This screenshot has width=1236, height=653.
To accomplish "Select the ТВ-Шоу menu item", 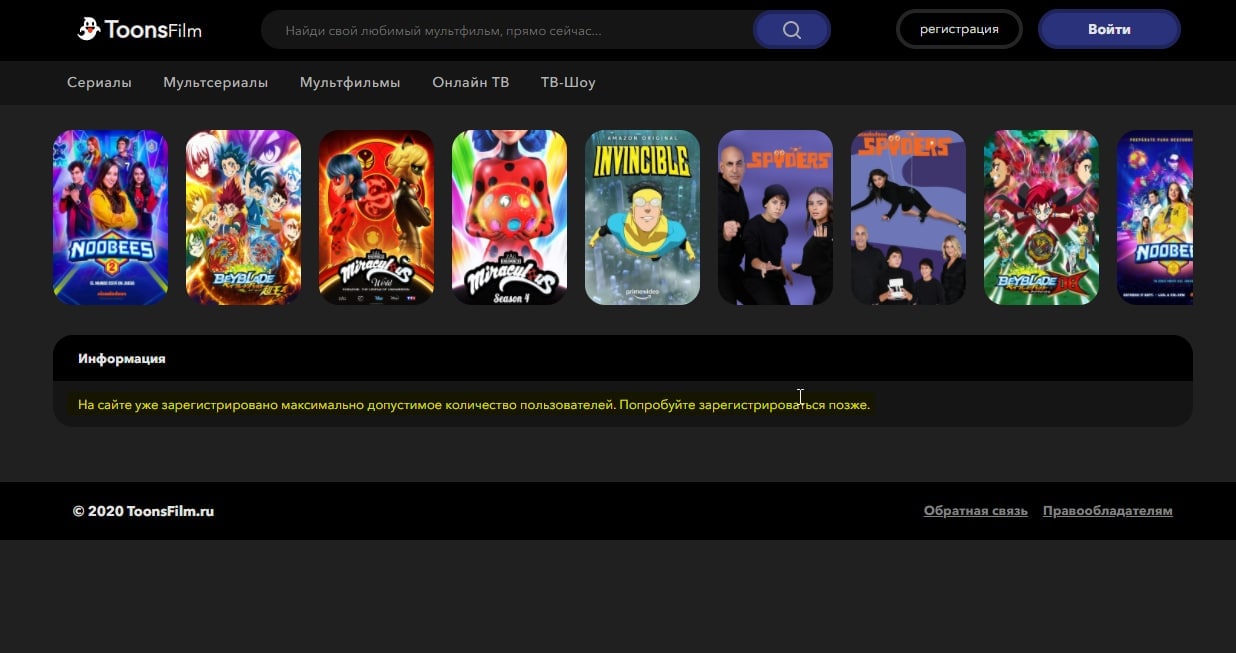I will [568, 82].
